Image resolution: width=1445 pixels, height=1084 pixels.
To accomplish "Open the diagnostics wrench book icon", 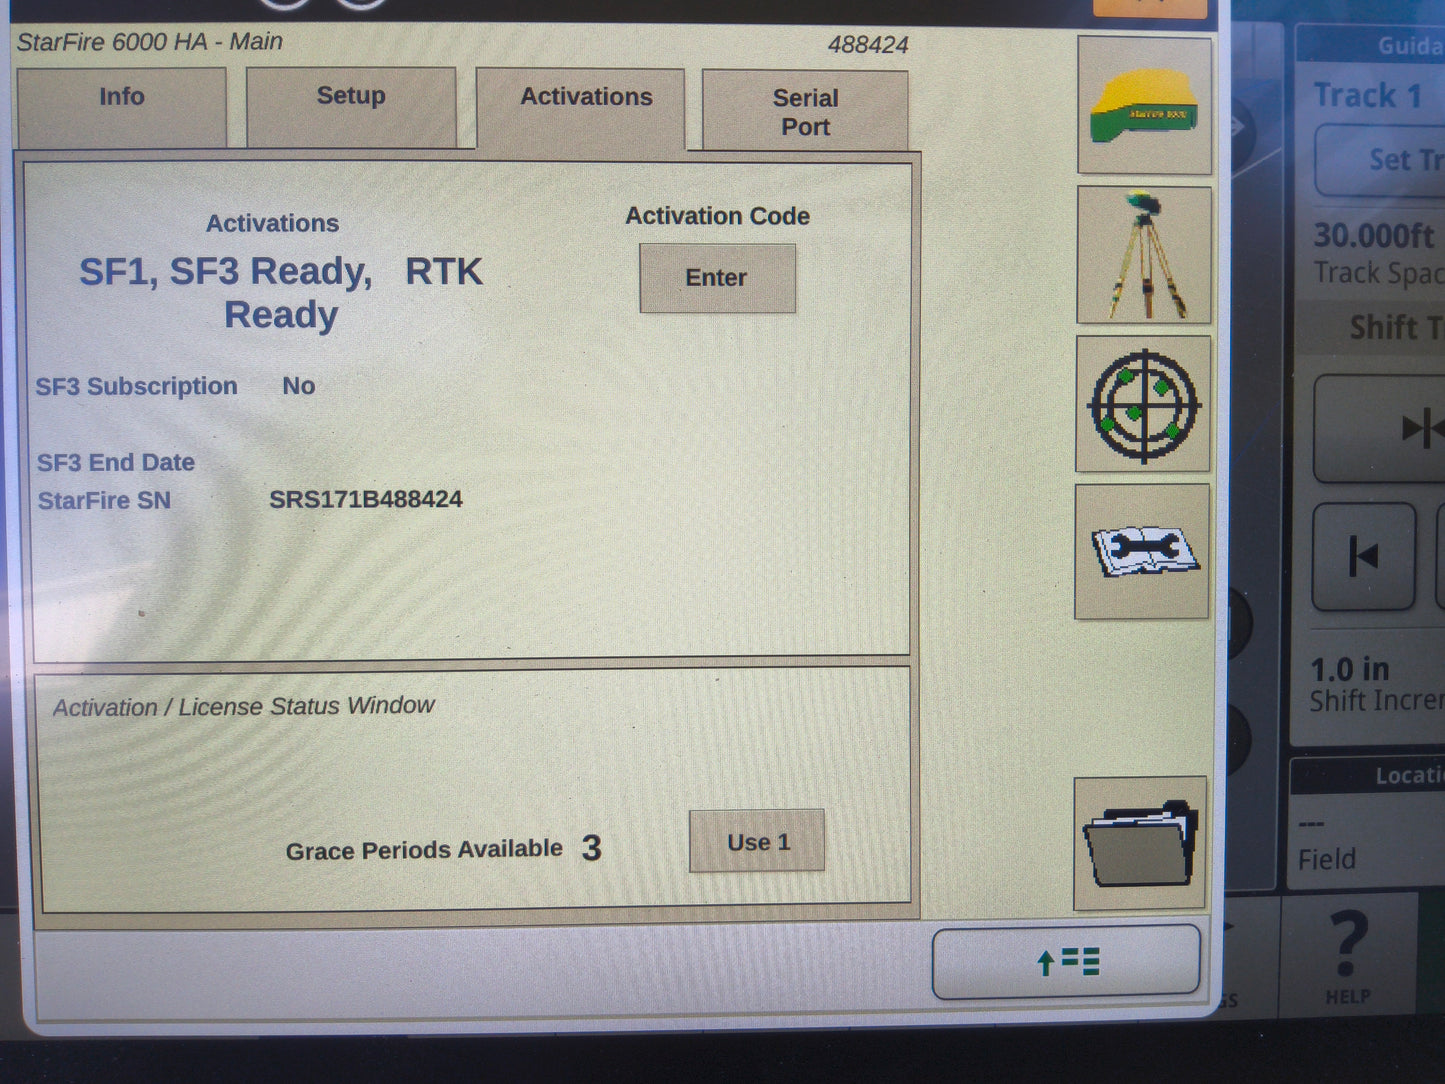I will (1142, 552).
